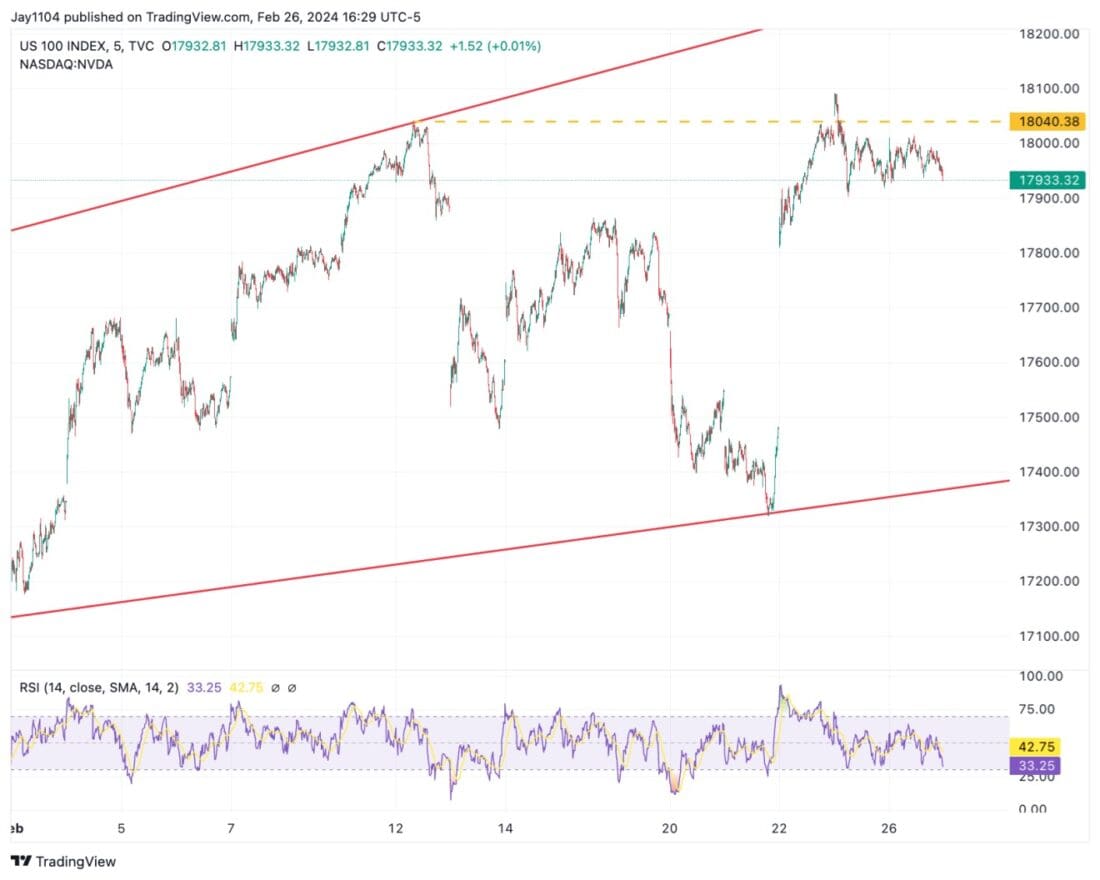Select the NASDAQ:NVDA comparison ticker
This screenshot has height=880, width=1100.
(63, 64)
